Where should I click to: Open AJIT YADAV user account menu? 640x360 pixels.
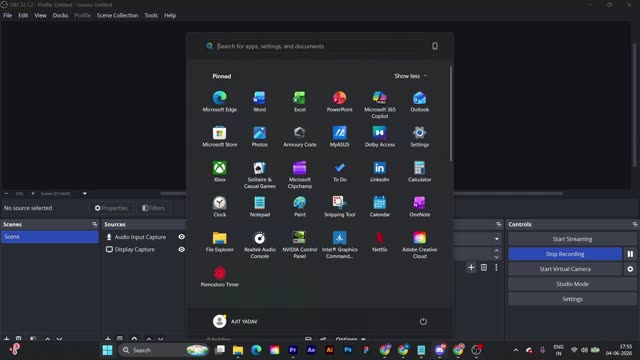pos(235,321)
